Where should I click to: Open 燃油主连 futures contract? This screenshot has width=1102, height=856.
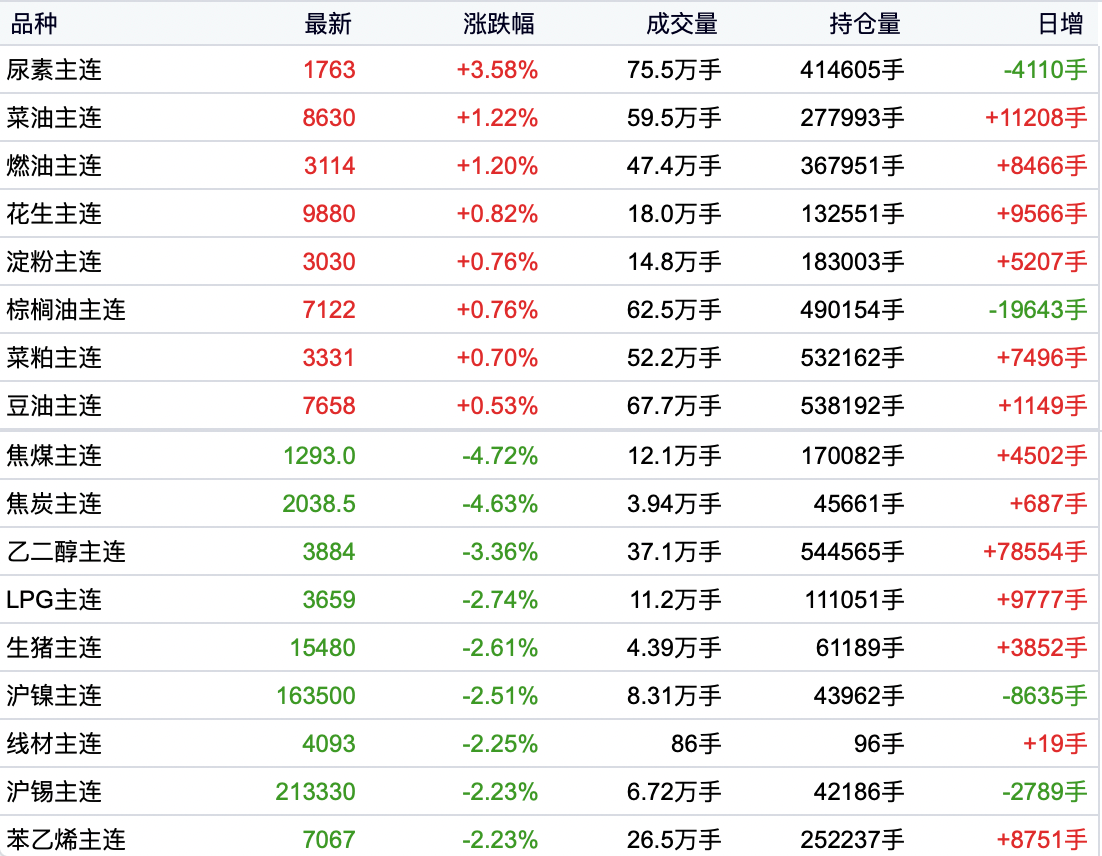tap(55, 166)
